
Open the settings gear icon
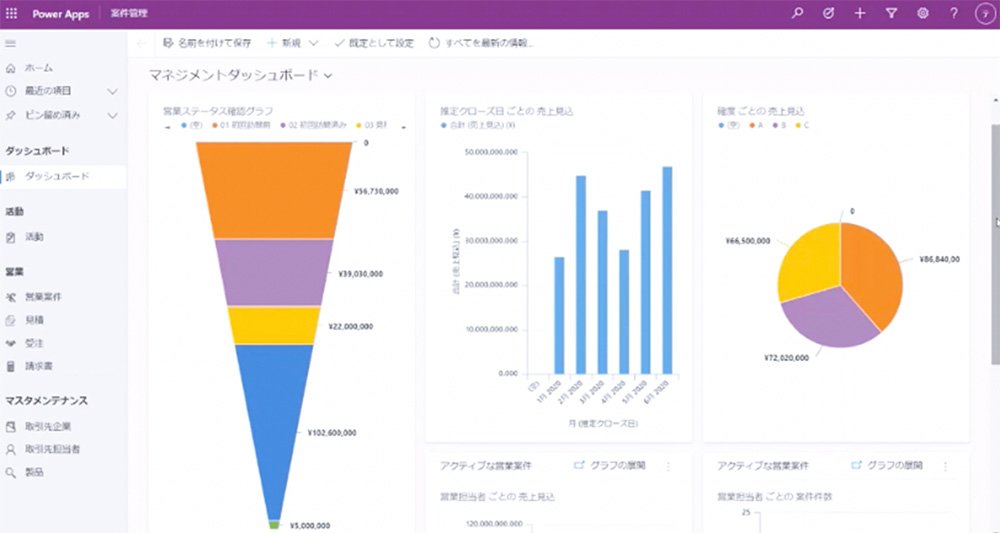(922, 13)
